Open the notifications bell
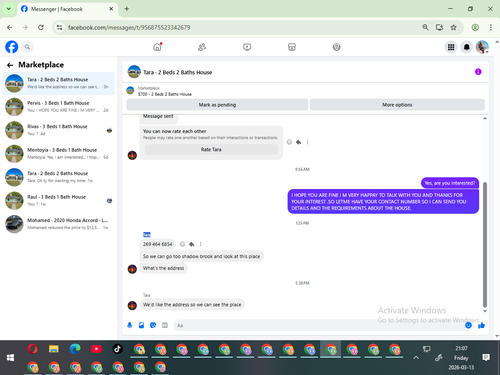The image size is (500, 375). click(x=467, y=47)
